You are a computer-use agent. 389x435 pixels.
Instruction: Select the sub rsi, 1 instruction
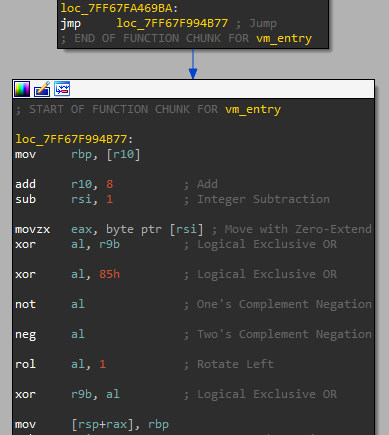(64, 199)
